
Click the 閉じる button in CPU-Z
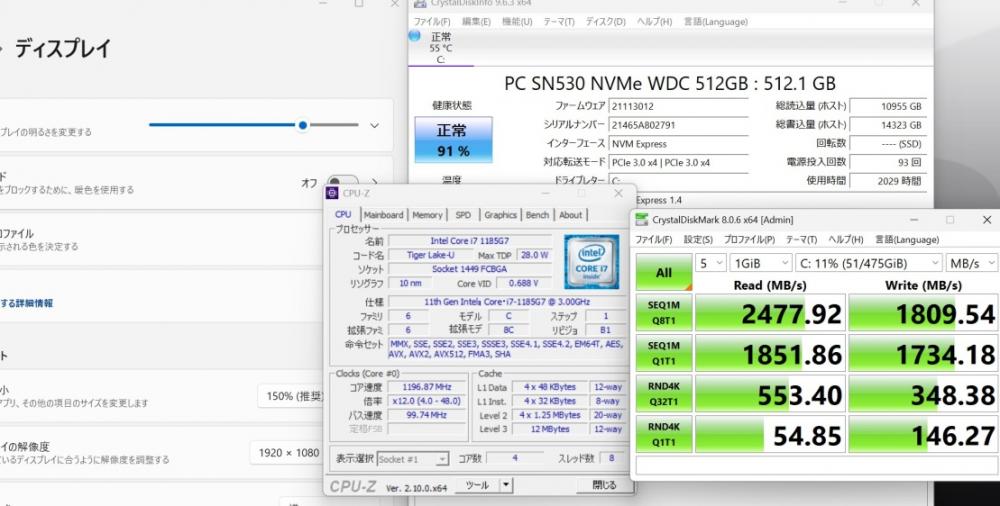click(604, 486)
